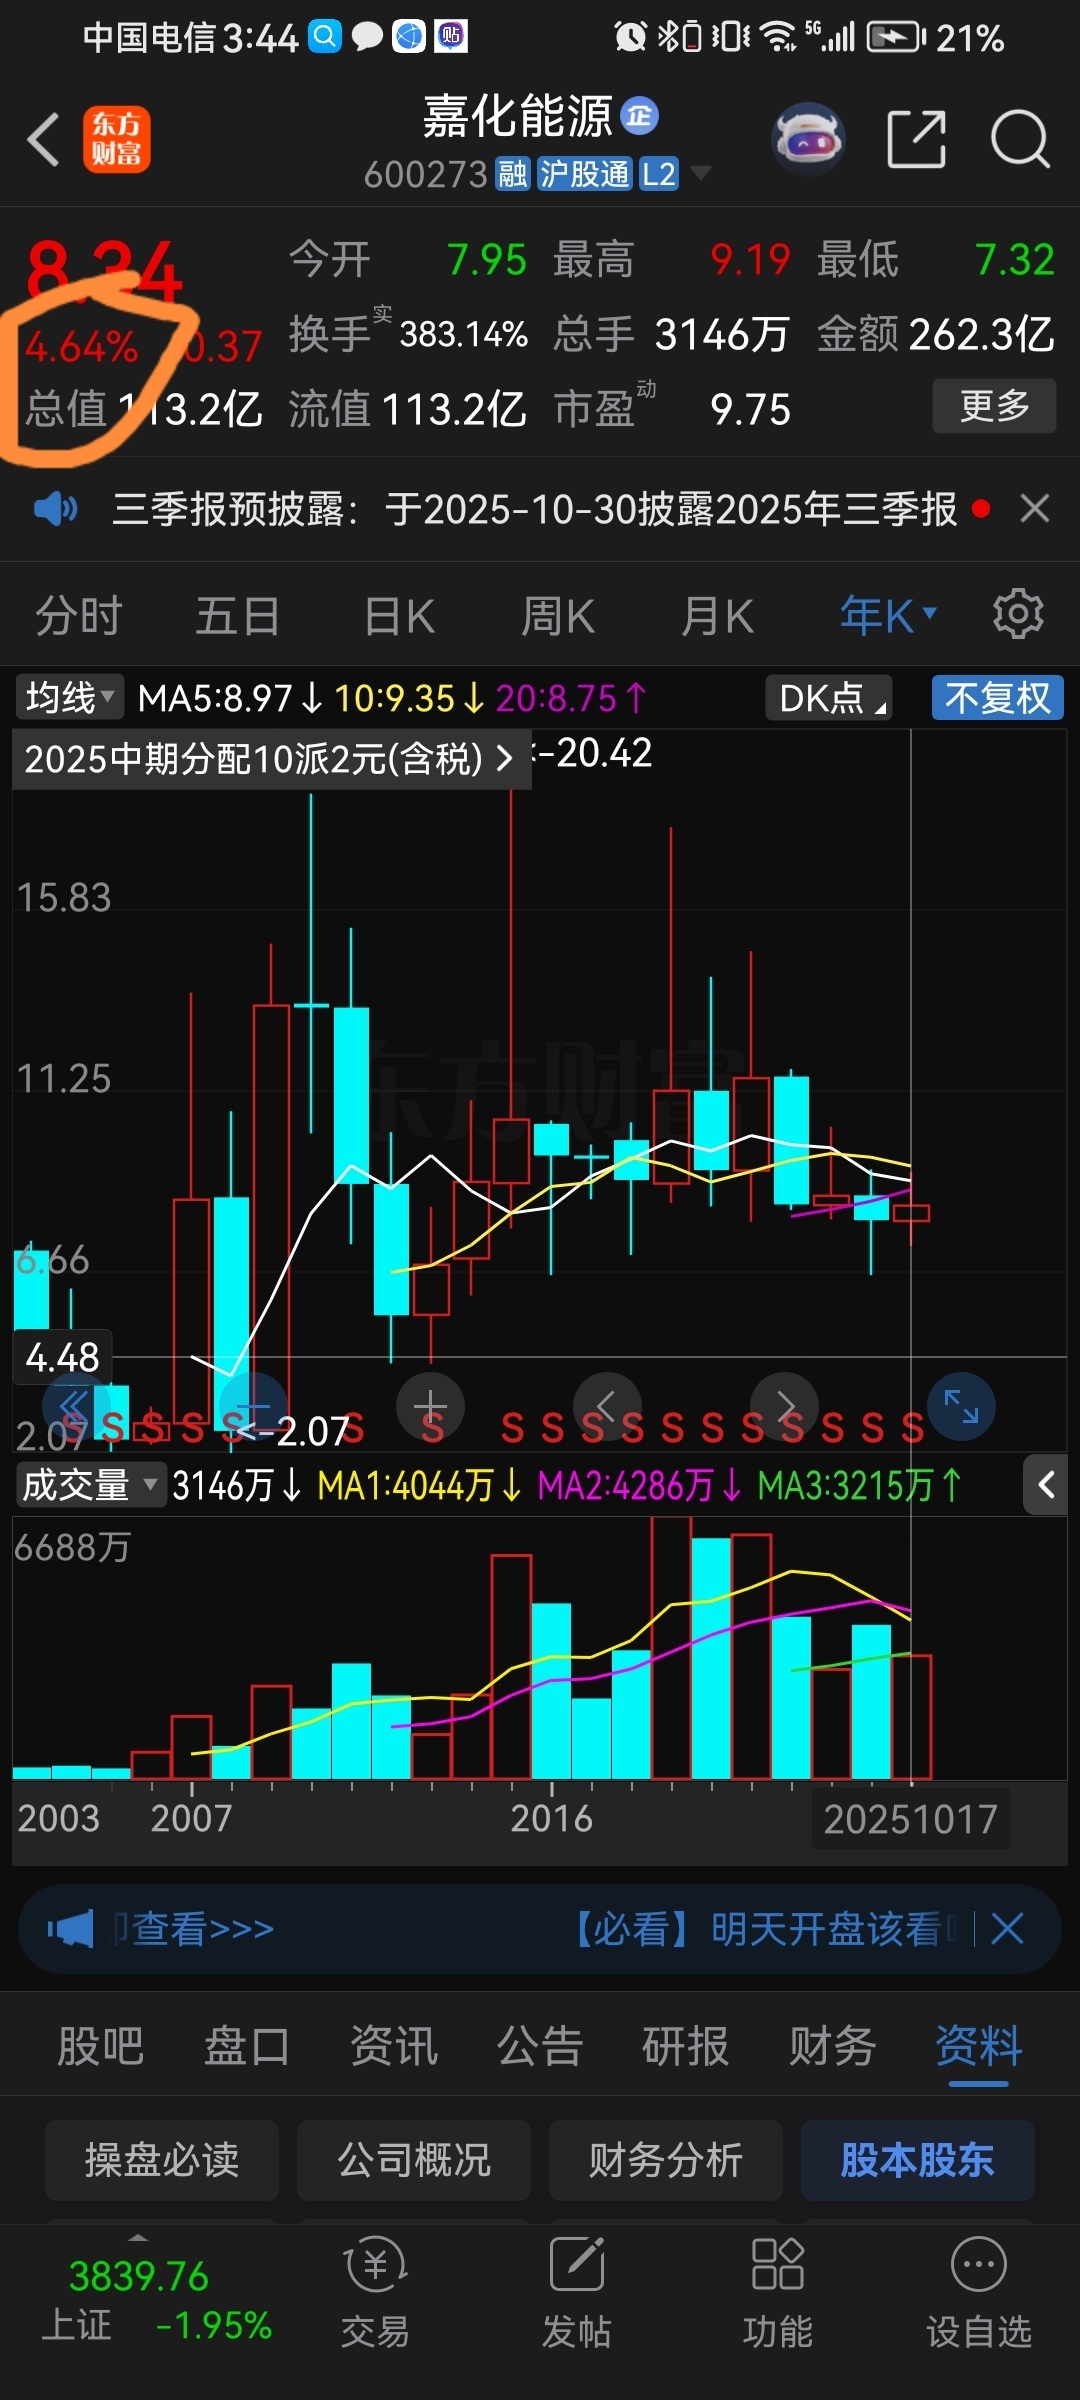Switch to 月K chart tab
1080x2400 pixels.
point(717,615)
